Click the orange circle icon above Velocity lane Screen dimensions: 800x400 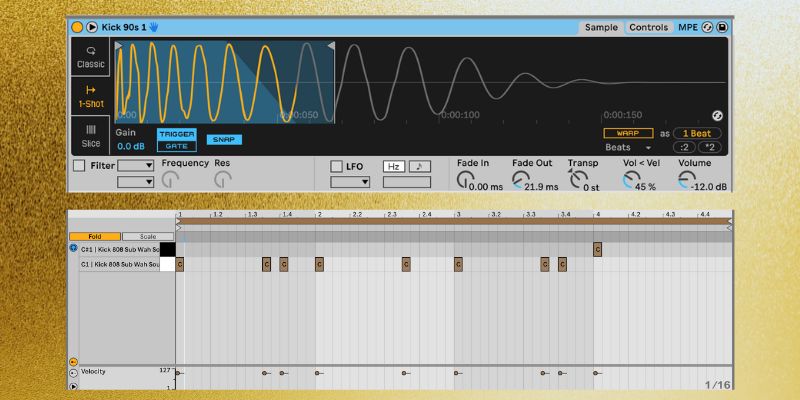(73, 362)
